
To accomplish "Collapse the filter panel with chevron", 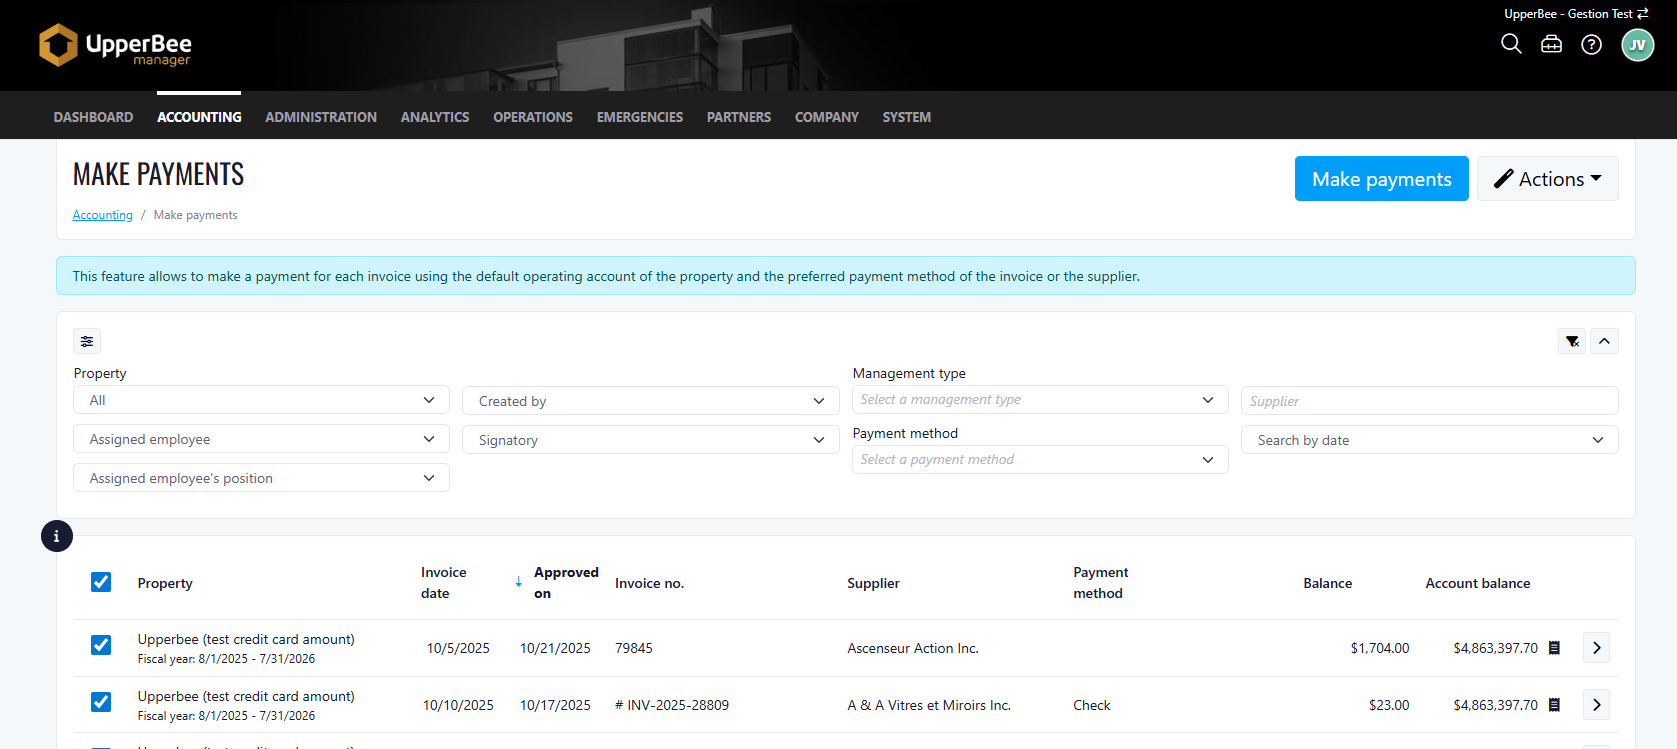I will pyautogui.click(x=1604, y=341).
